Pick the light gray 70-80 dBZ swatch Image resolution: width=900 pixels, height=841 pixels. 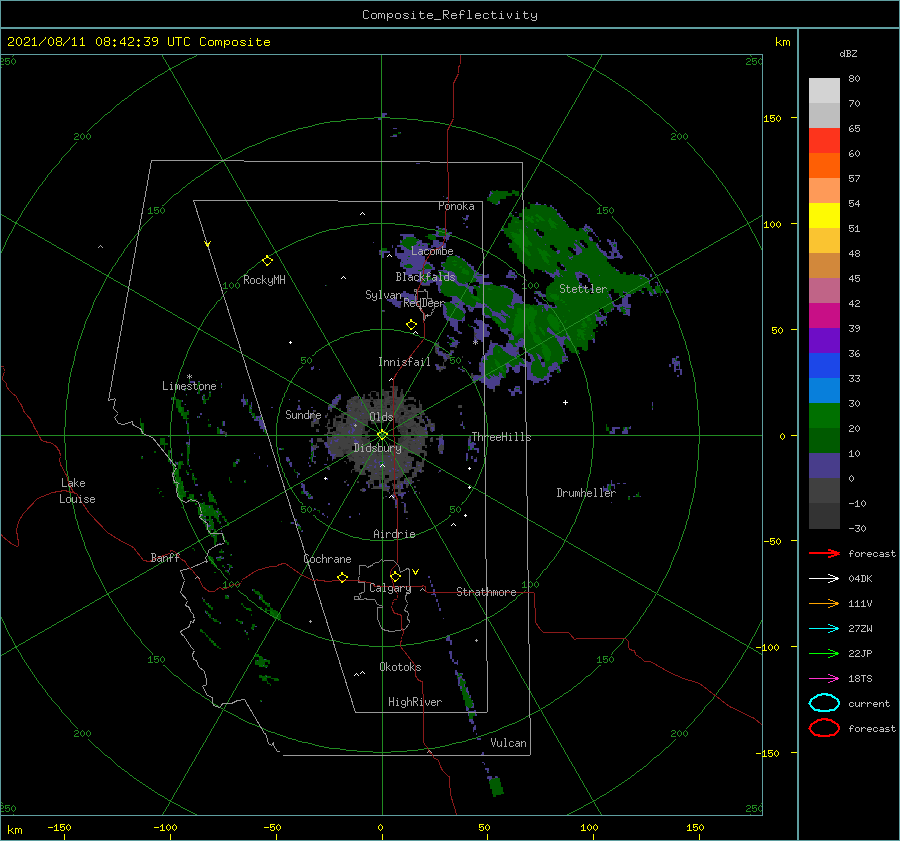click(x=824, y=91)
